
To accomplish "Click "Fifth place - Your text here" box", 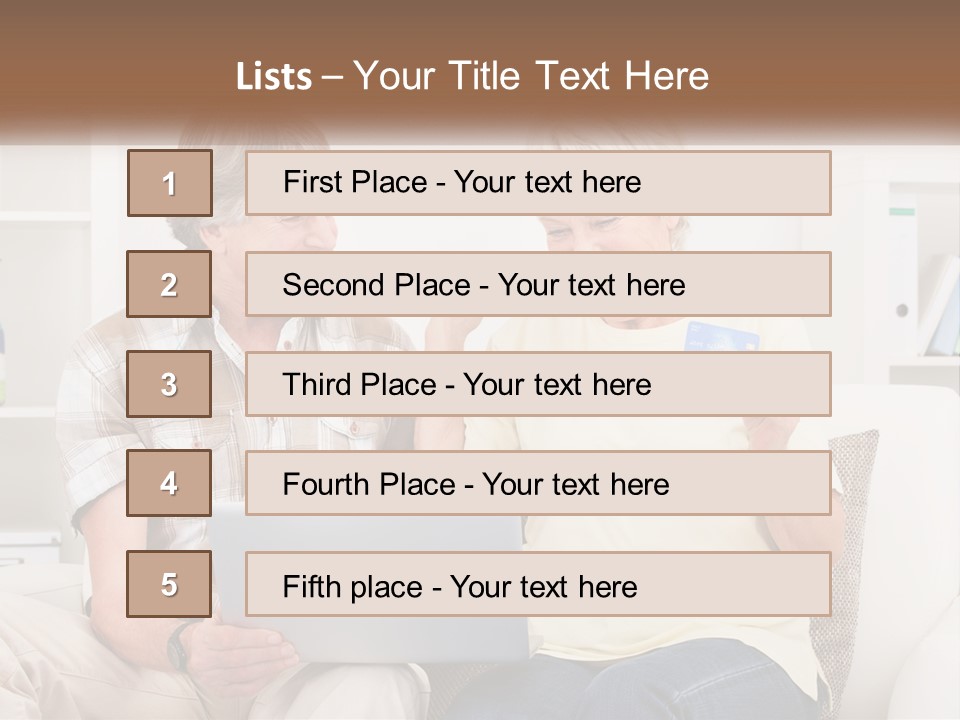I will 538,584.
